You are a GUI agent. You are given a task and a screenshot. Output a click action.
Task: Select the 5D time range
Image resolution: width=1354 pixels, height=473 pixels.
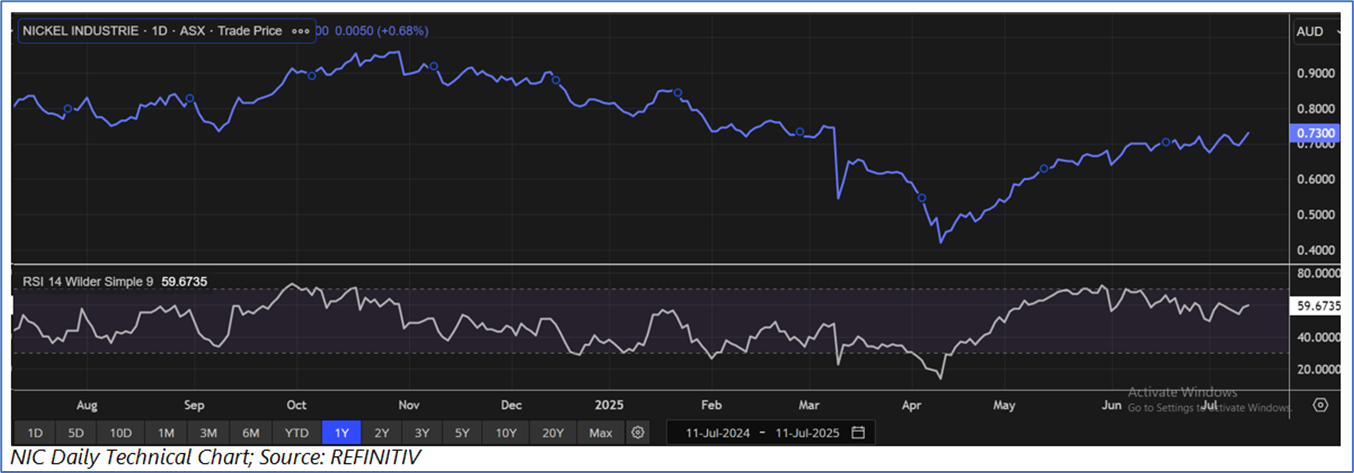(78, 433)
